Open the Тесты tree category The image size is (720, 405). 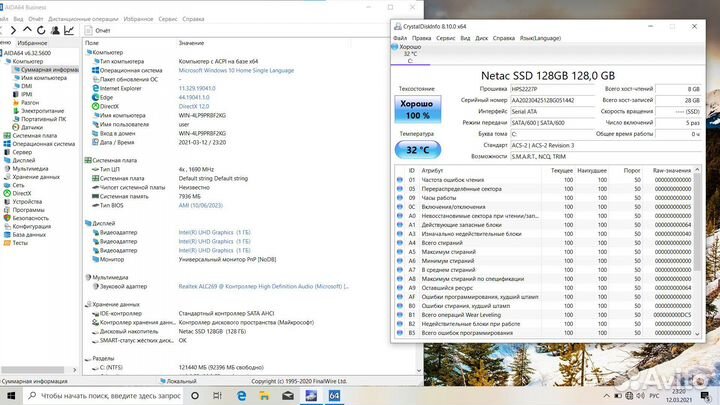click(16, 243)
